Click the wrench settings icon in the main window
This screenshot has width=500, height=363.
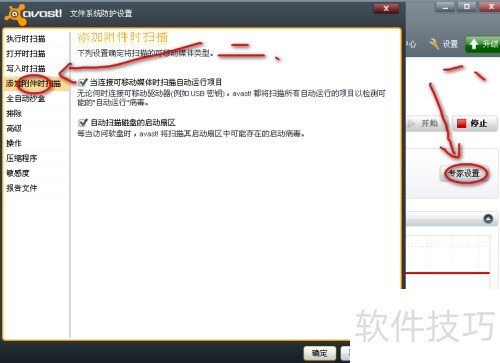tap(434, 44)
